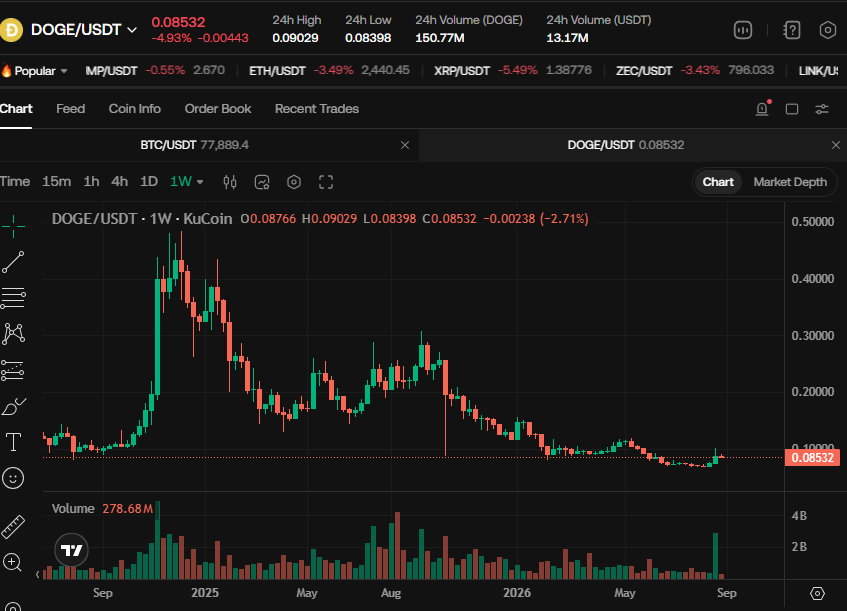Select the Chart view toggle button

(718, 182)
